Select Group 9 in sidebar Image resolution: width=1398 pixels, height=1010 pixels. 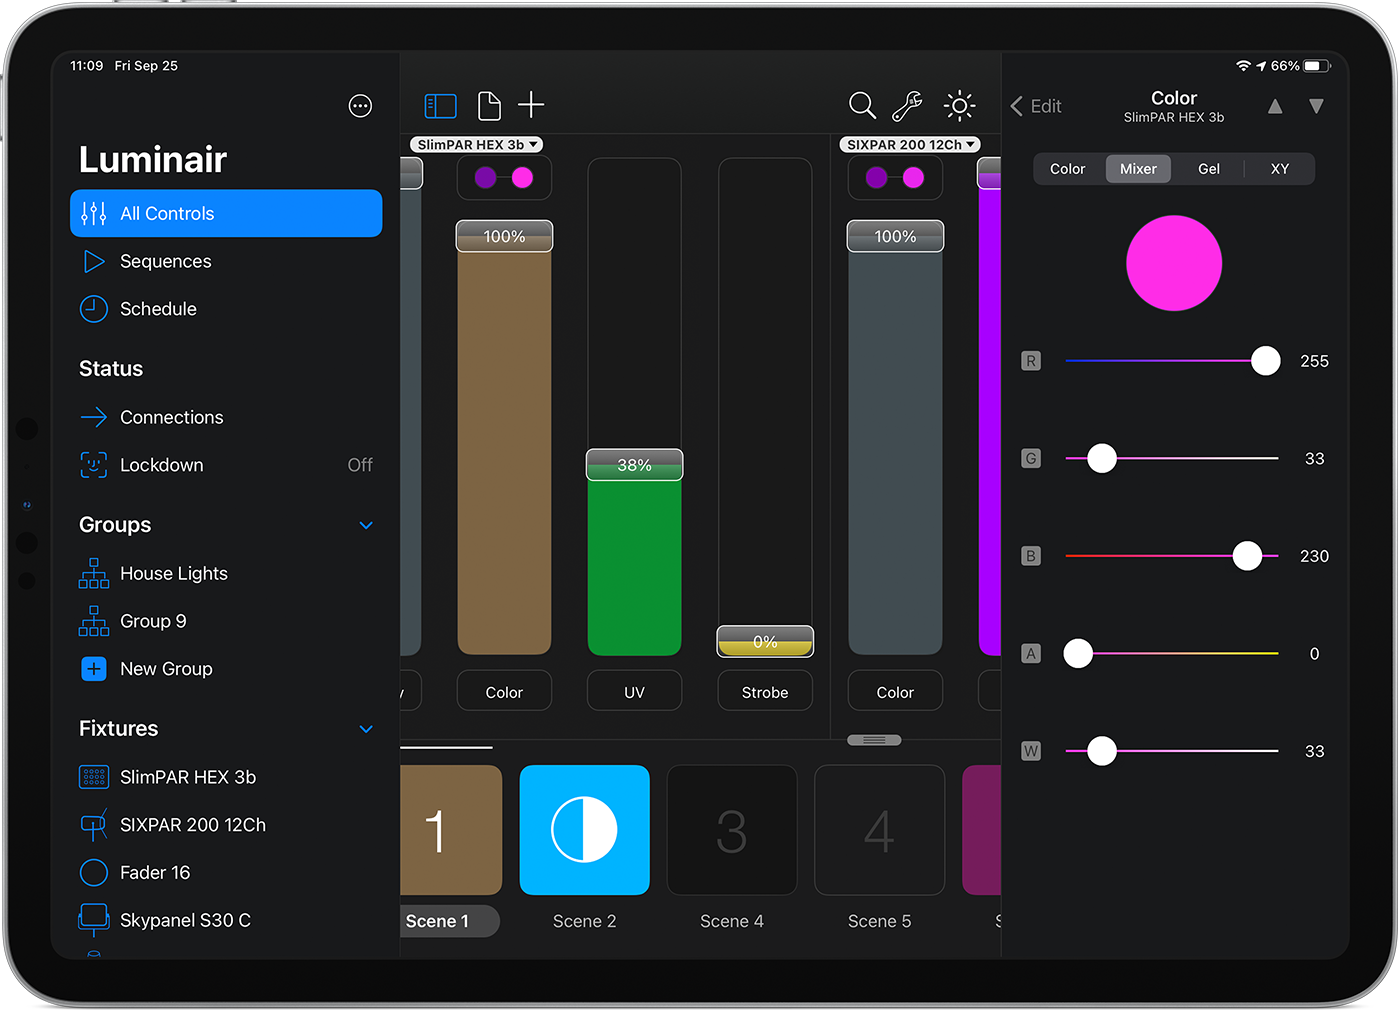click(x=226, y=621)
